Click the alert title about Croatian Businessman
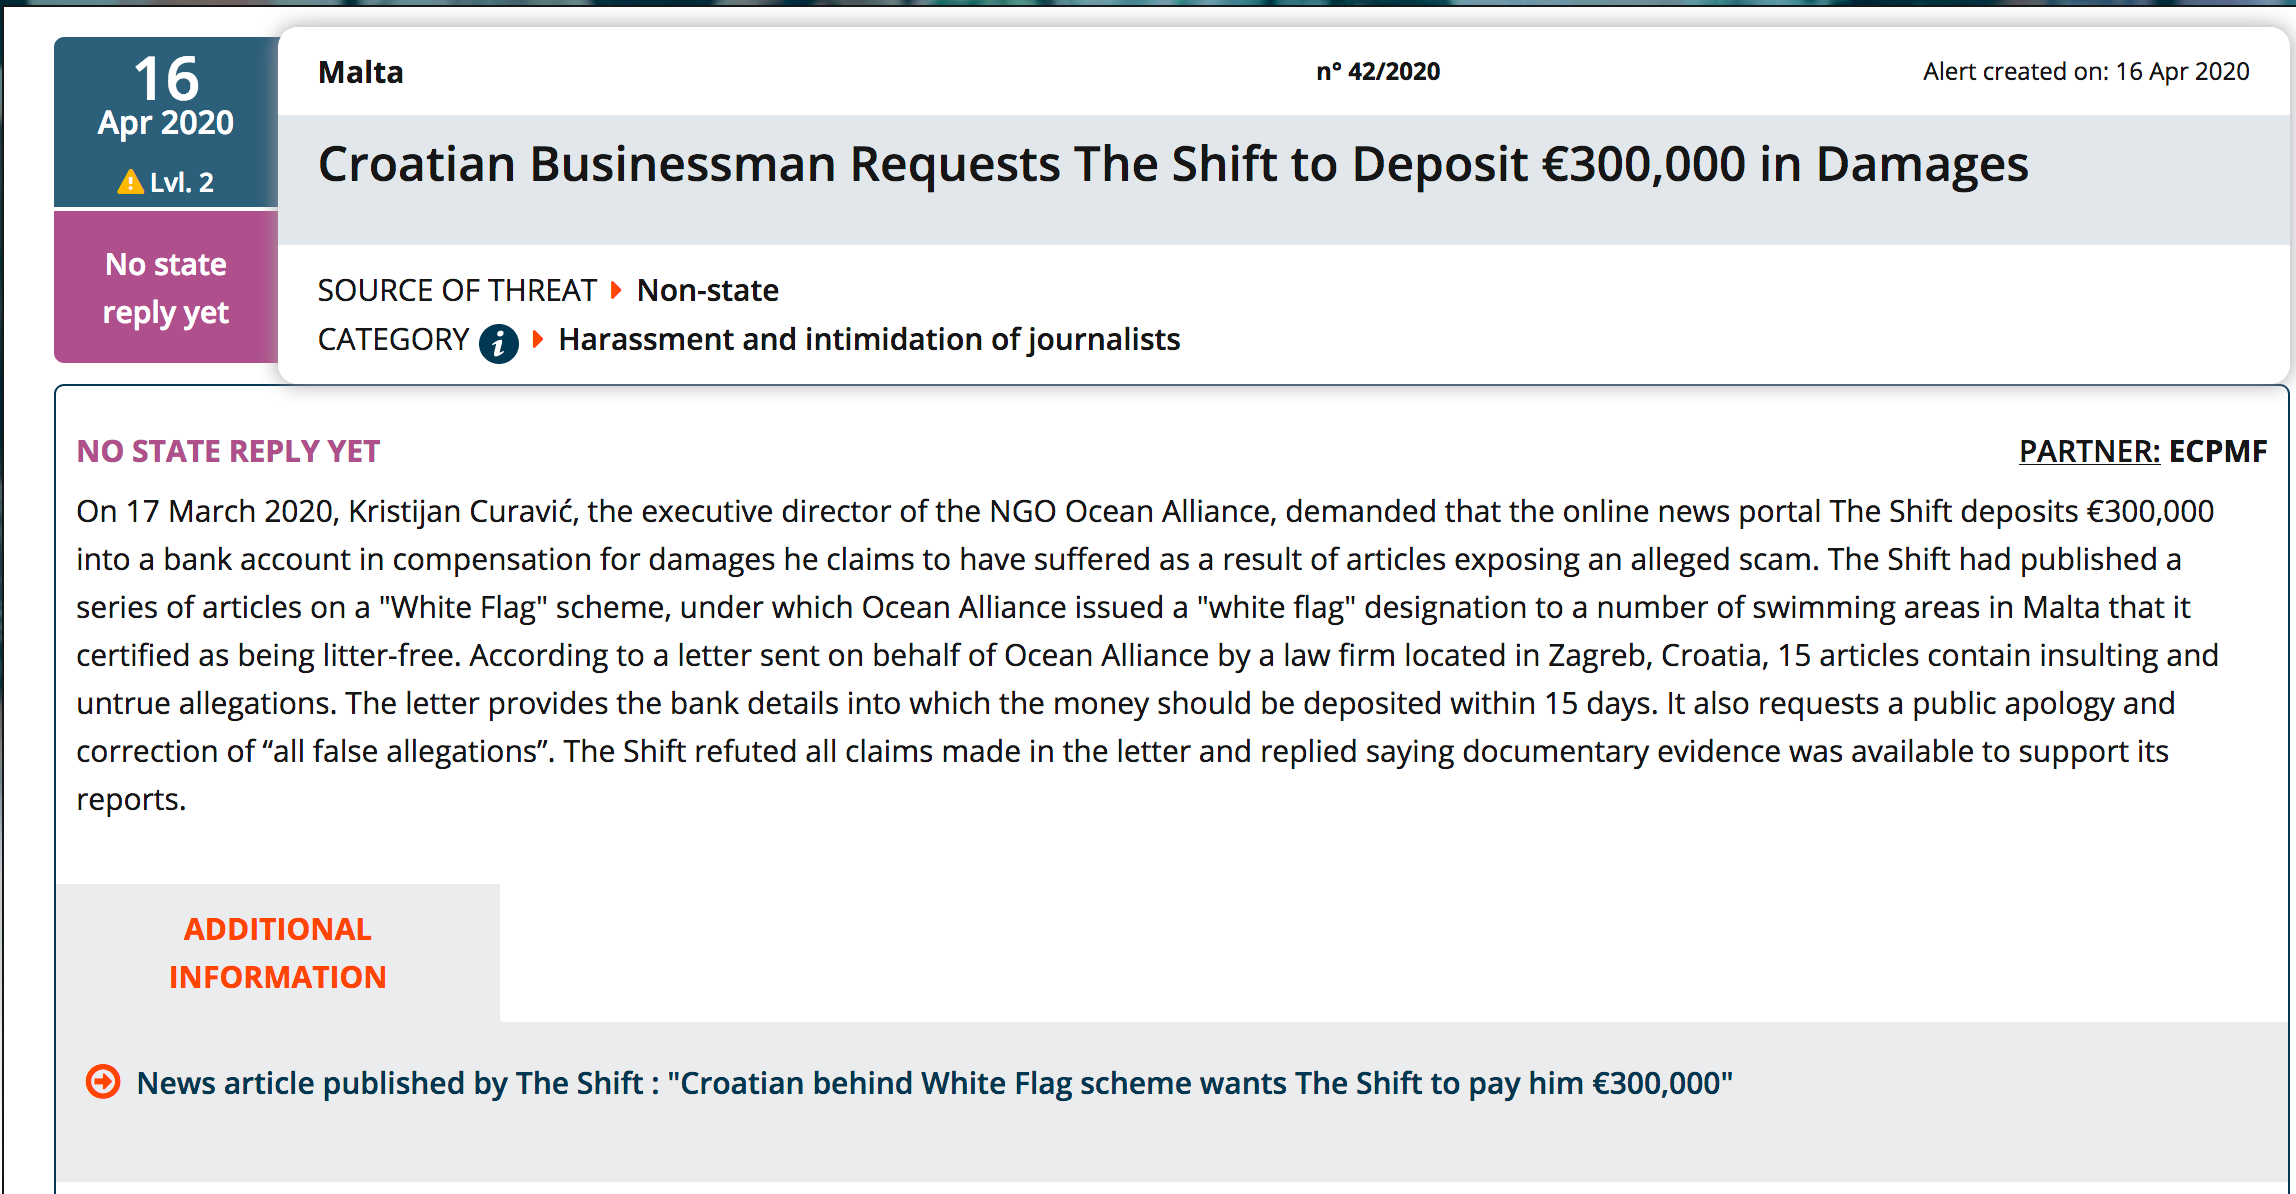Image resolution: width=2296 pixels, height=1194 pixels. pyautogui.click(x=1172, y=164)
